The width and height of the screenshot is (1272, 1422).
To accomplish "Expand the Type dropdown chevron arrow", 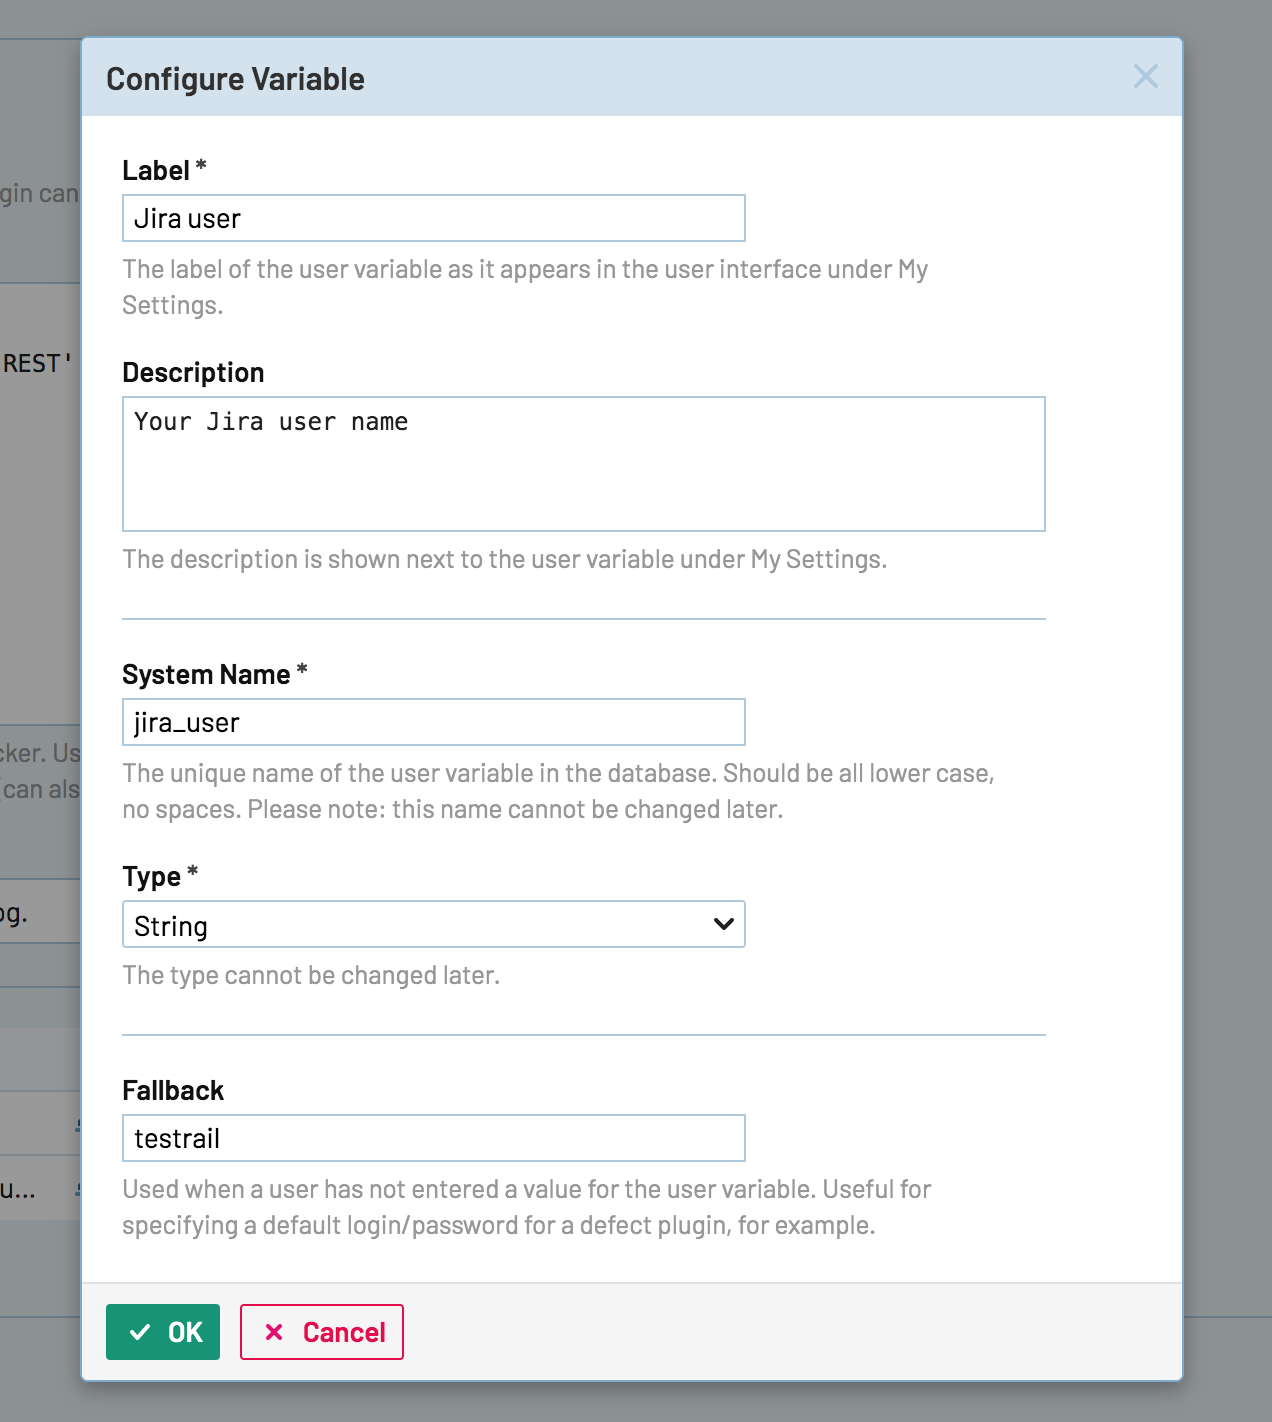I will tap(724, 924).
